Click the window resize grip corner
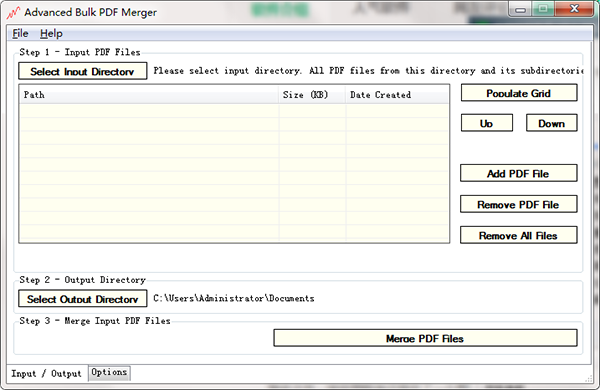Viewport: 600px width, 390px height. point(589,379)
